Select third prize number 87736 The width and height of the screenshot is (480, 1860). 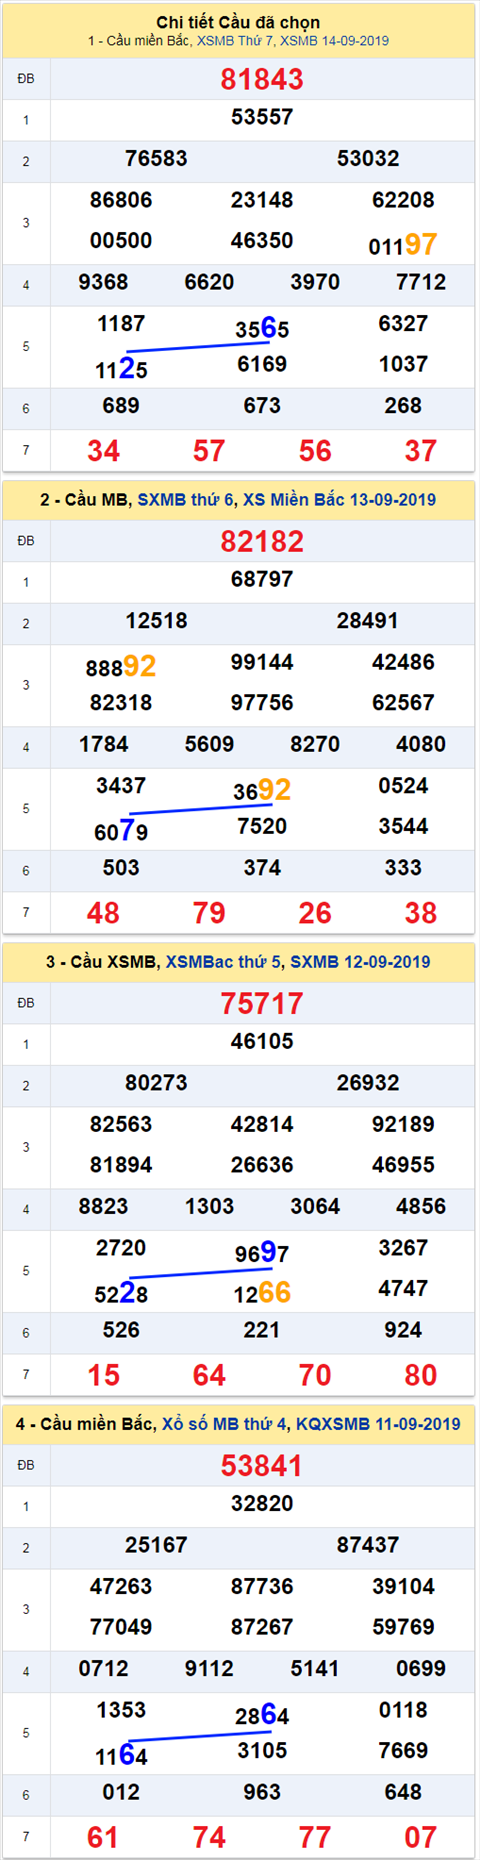tap(262, 1586)
